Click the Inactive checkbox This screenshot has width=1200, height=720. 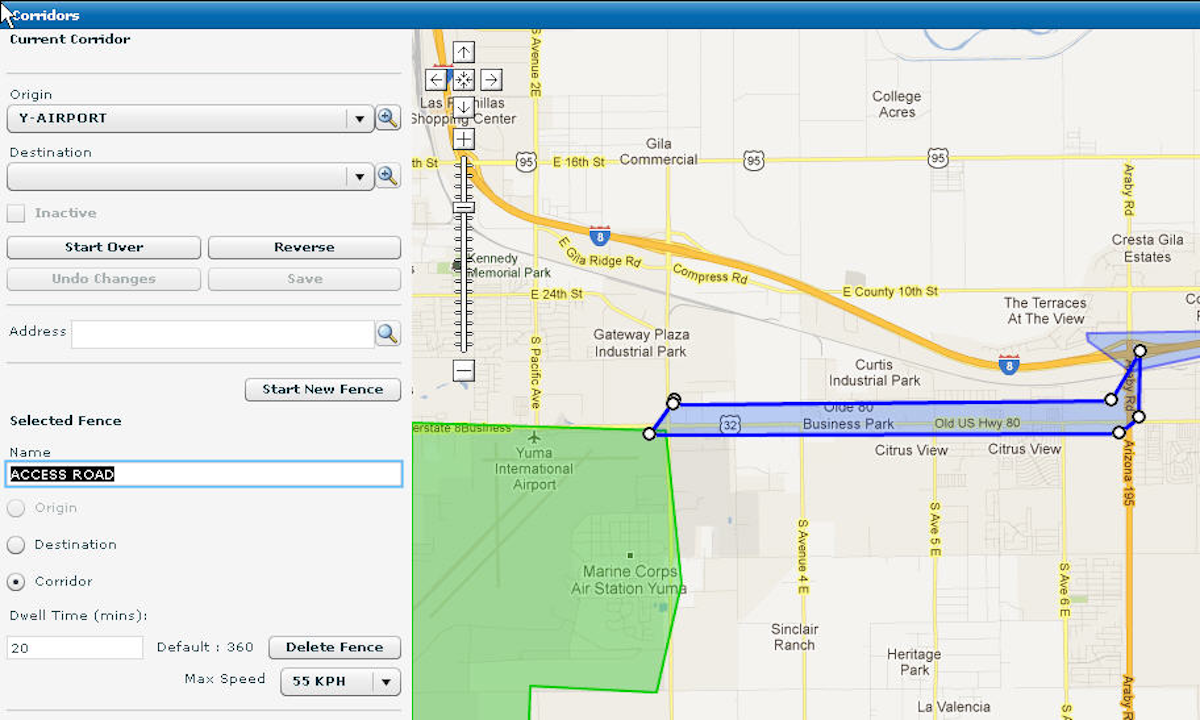pyautogui.click(x=15, y=212)
